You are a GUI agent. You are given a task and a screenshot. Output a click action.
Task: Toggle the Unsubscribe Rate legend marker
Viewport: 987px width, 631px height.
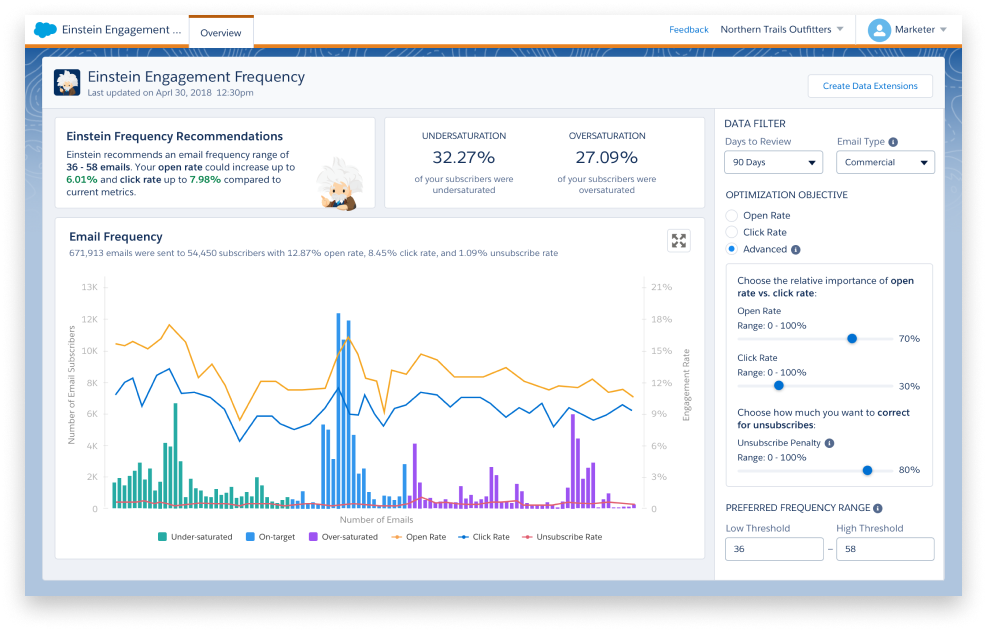[527, 537]
